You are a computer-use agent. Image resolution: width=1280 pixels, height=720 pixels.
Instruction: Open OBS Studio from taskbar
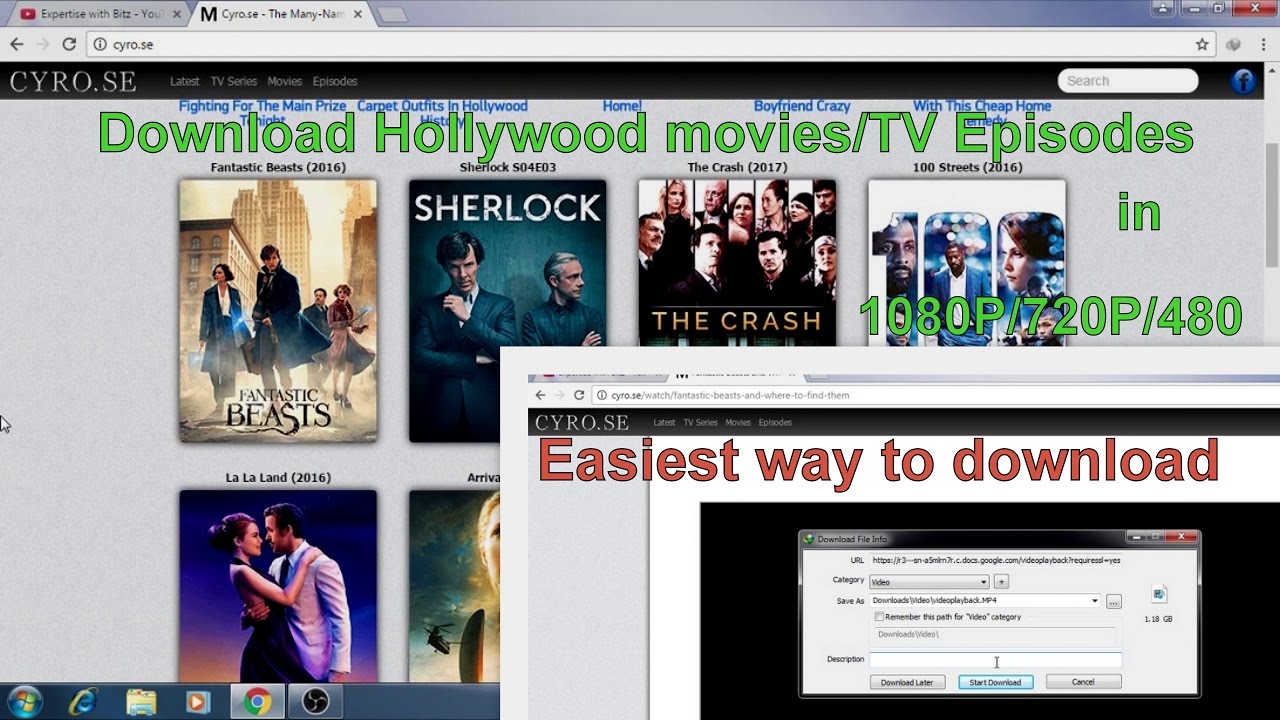coord(316,702)
